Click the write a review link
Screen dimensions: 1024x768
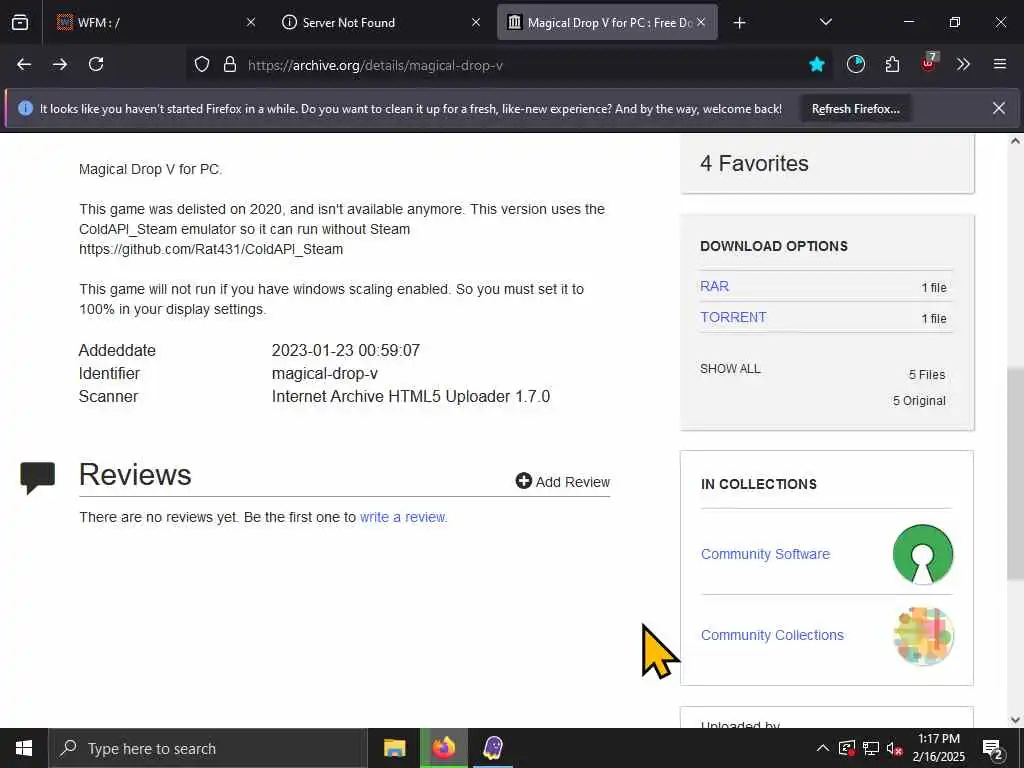click(403, 517)
